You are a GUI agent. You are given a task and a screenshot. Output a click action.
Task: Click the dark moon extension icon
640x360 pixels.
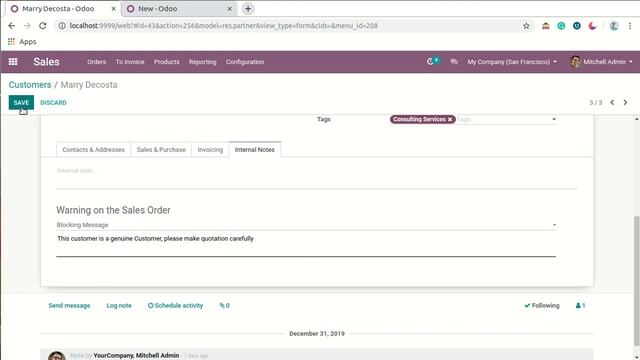(592, 26)
